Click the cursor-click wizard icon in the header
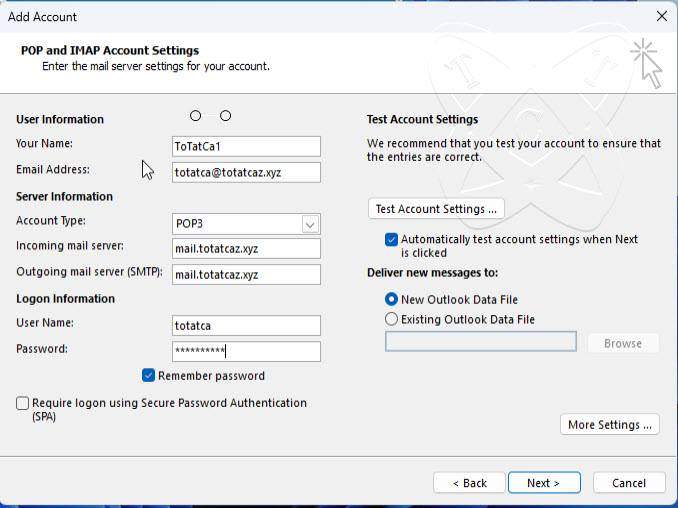This screenshot has width=678, height=508. pyautogui.click(x=646, y=63)
